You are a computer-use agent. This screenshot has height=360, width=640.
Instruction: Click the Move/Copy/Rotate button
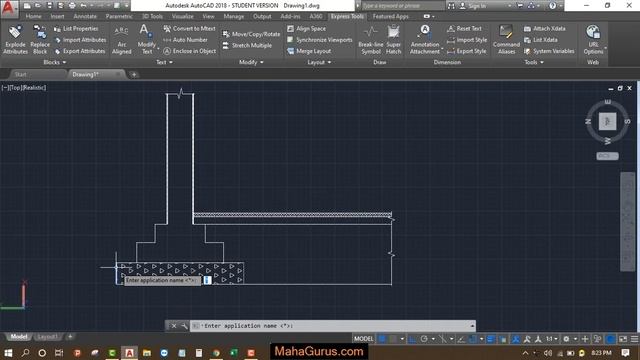251,34
